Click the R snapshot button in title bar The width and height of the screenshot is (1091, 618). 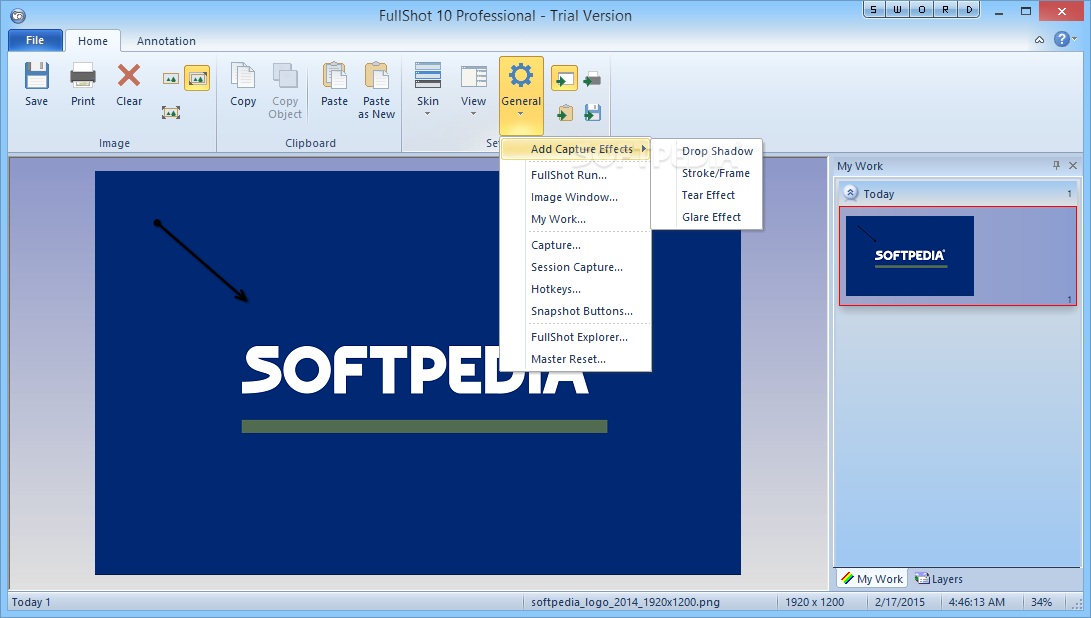(946, 10)
